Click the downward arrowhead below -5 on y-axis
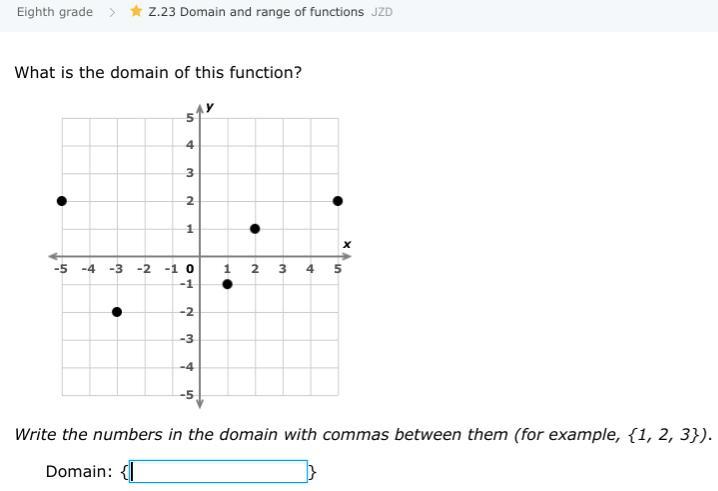The height and width of the screenshot is (491, 718). tap(200, 403)
